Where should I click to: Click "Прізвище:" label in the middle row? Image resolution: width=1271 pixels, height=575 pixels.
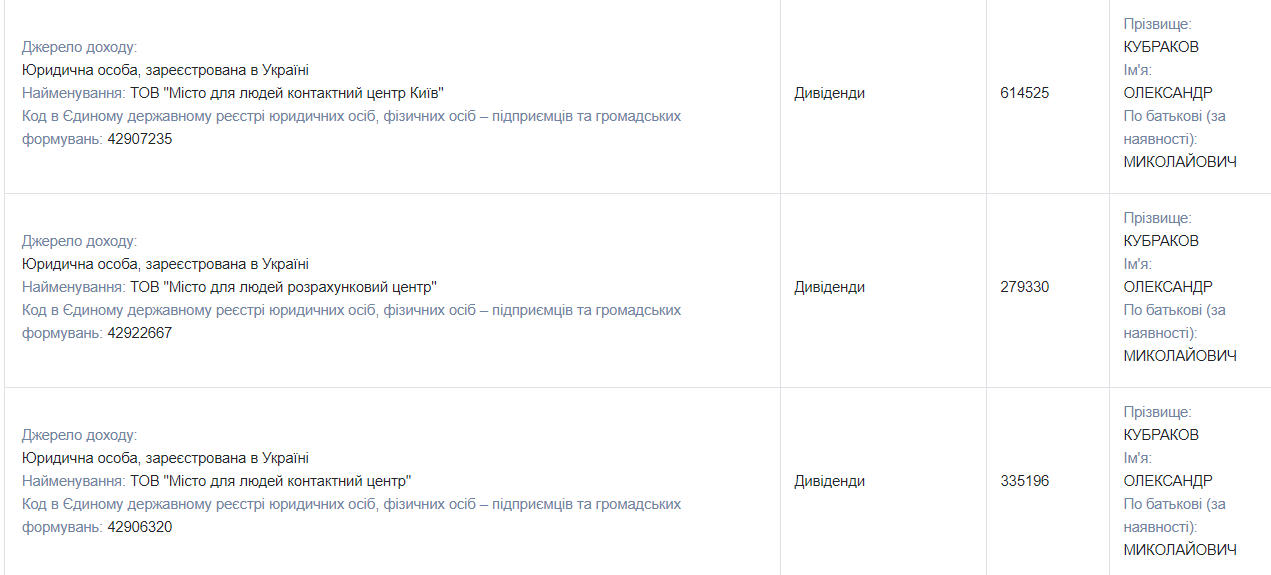pos(1157,218)
